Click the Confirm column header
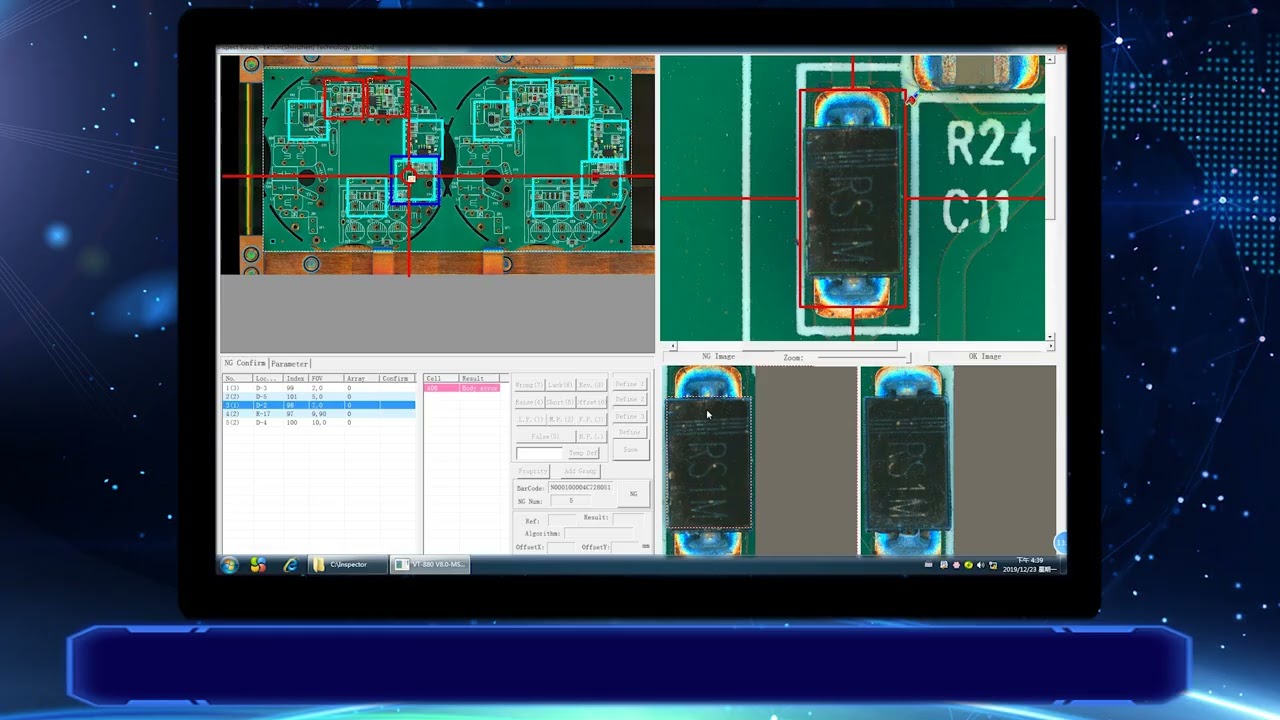Screen dimensions: 1280x720 (x=397, y=379)
